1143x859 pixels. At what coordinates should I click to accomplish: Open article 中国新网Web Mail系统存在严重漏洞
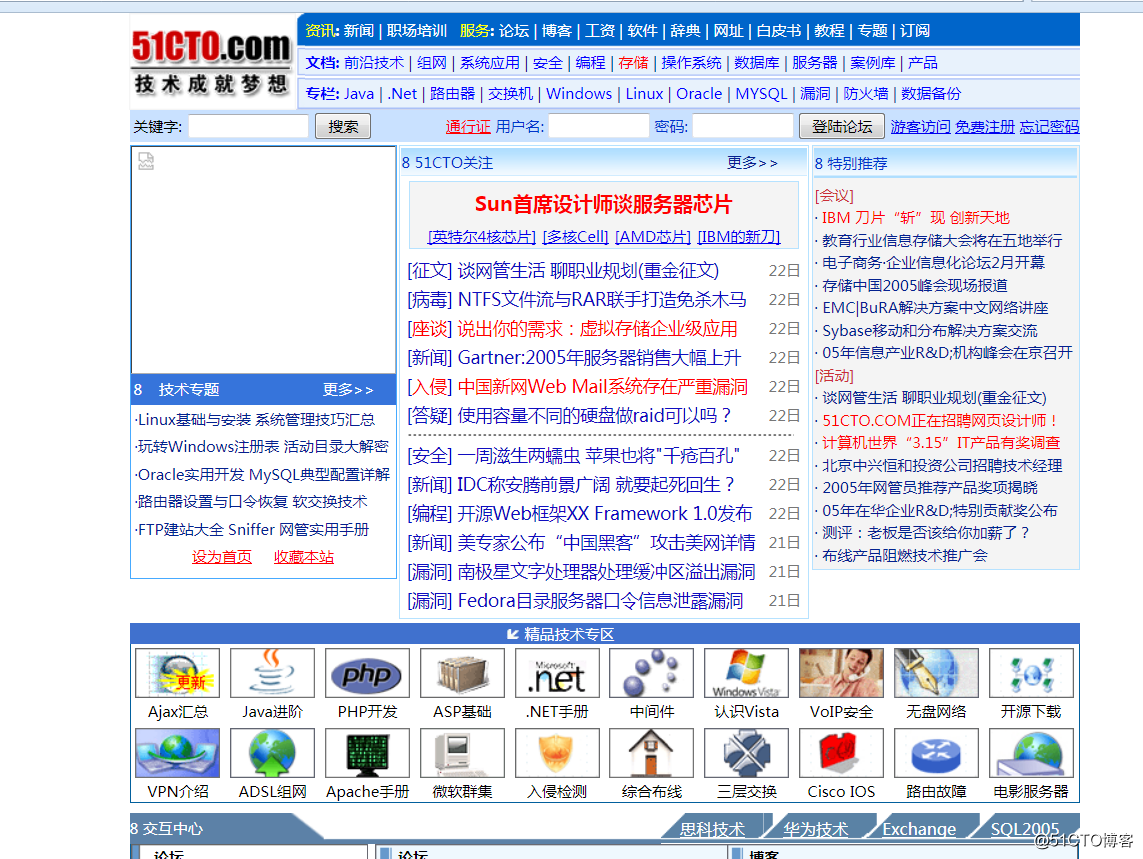click(603, 386)
